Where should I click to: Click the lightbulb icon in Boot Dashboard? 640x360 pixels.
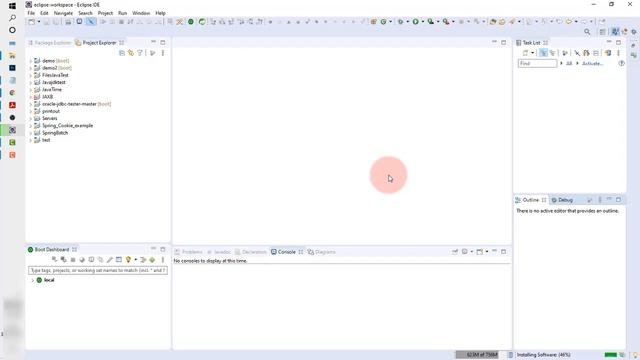[128, 260]
